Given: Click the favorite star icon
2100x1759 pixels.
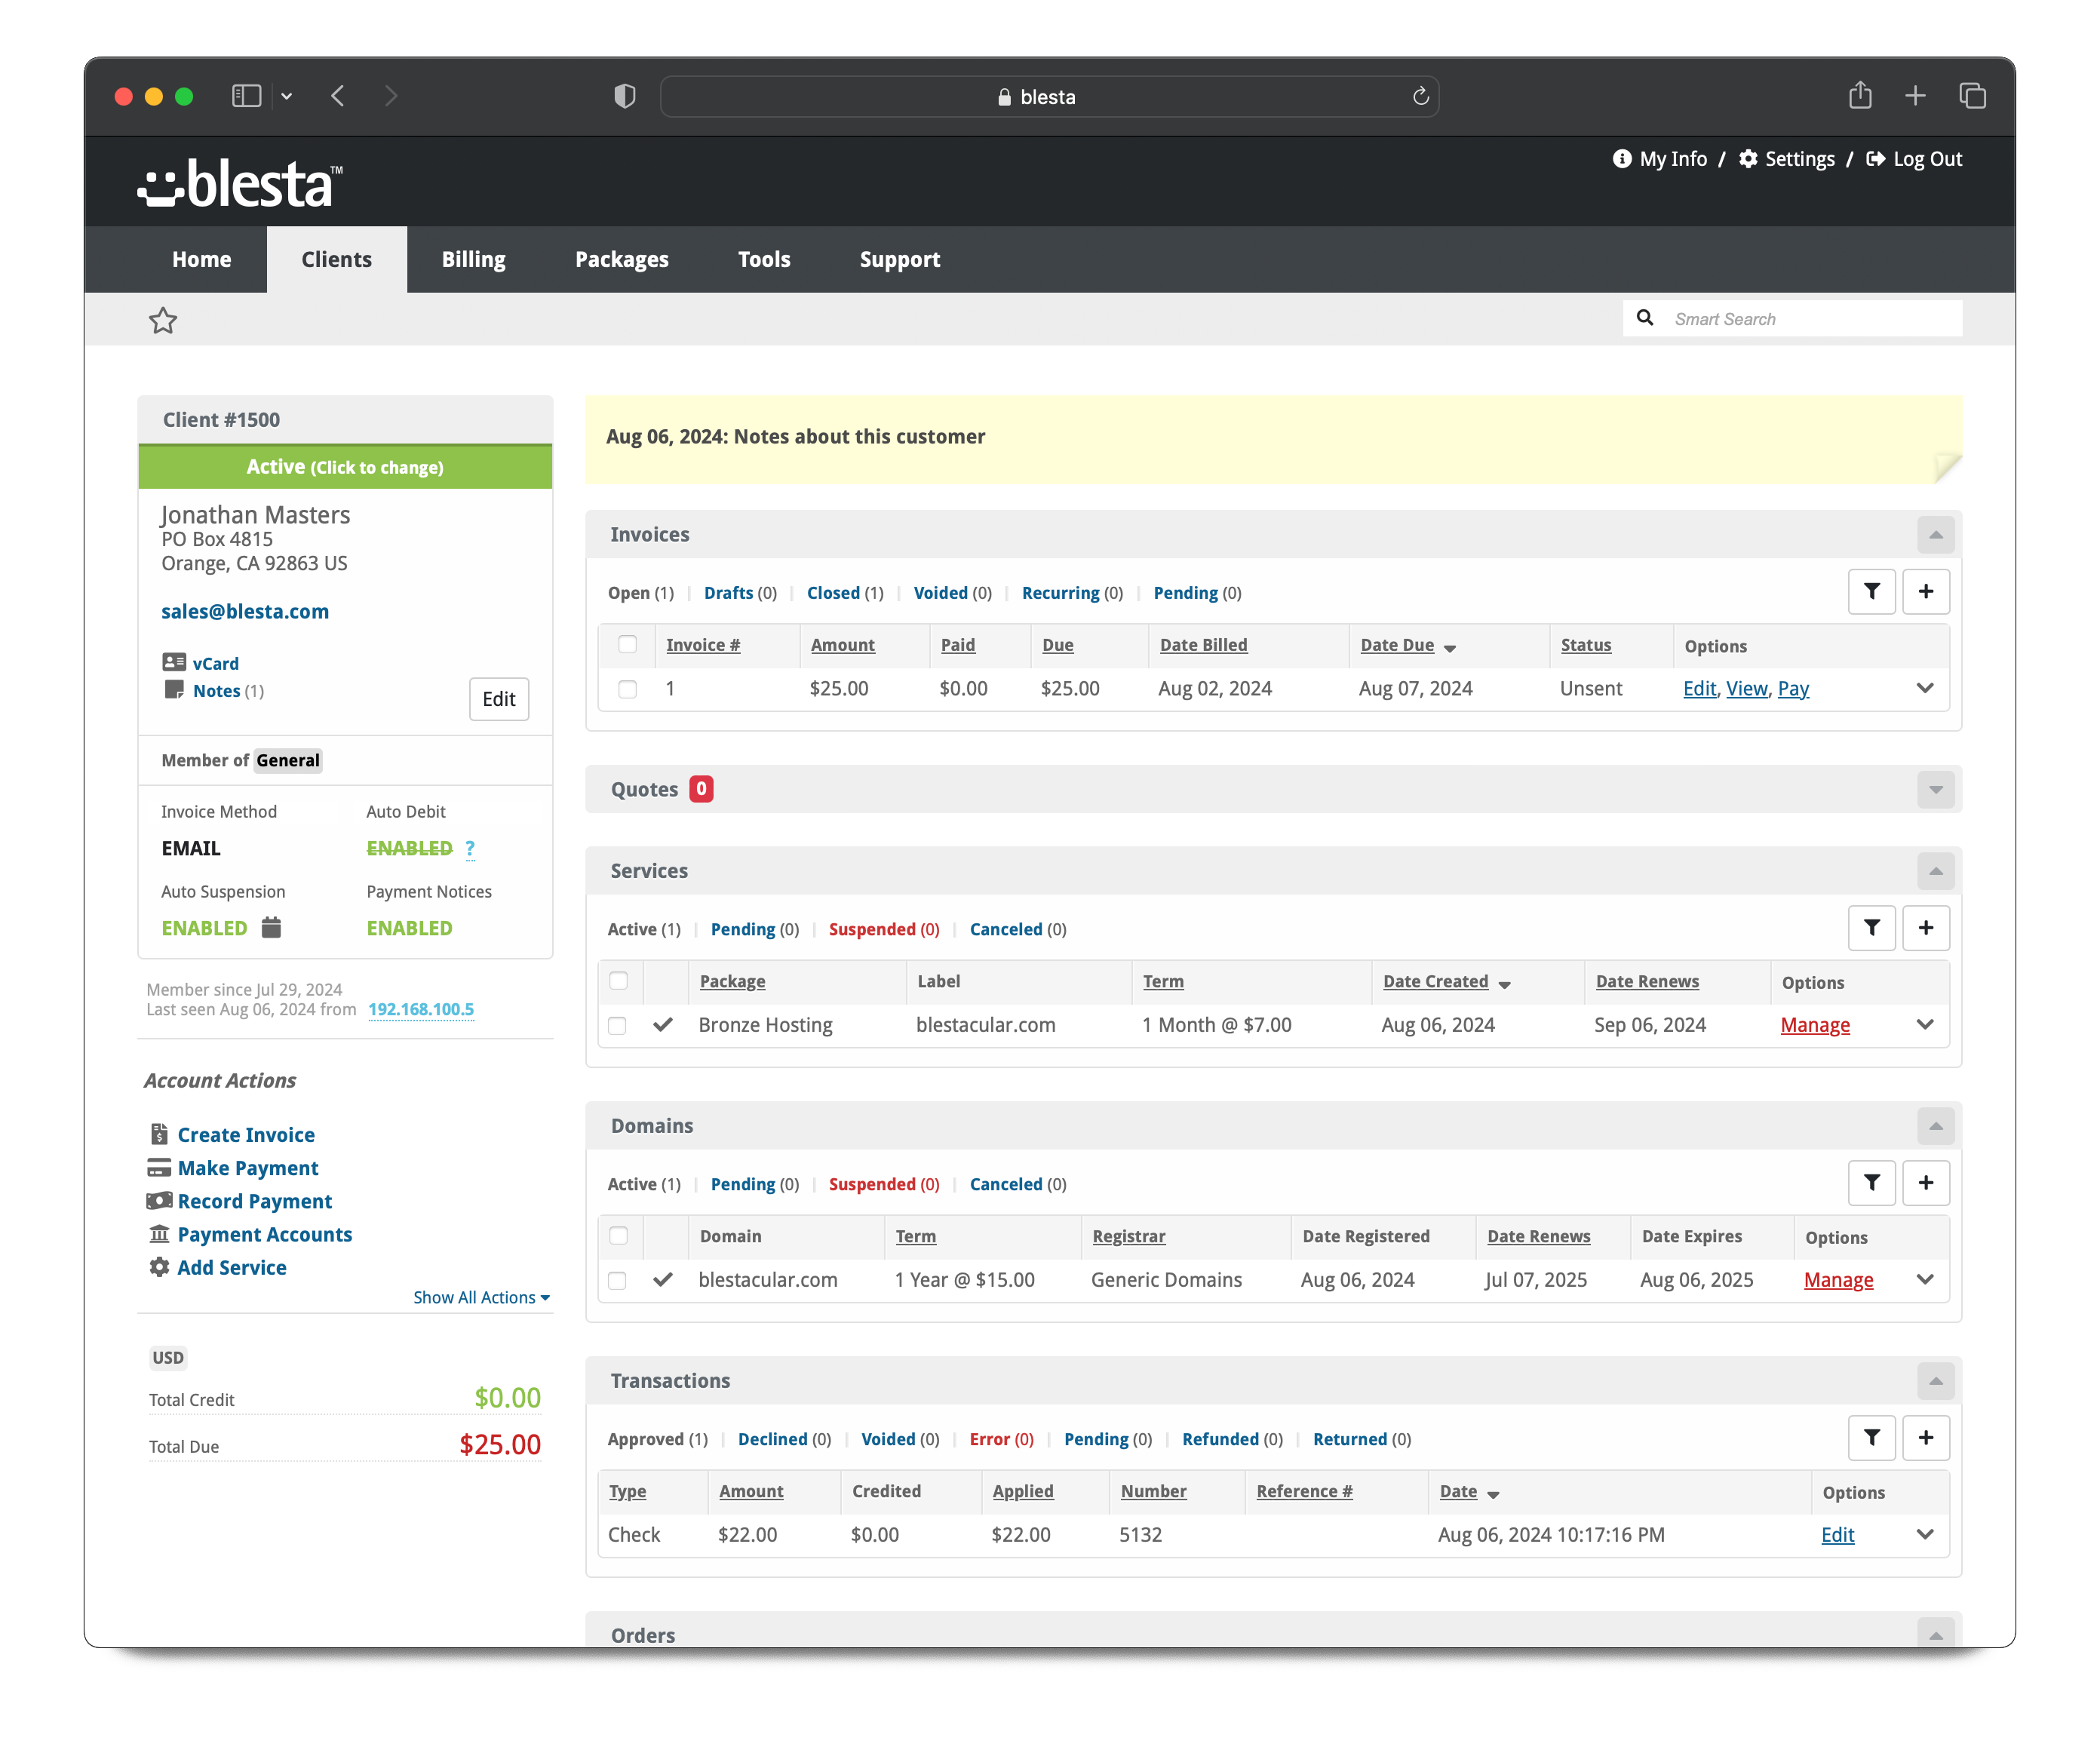Looking at the screenshot, I should 163,320.
